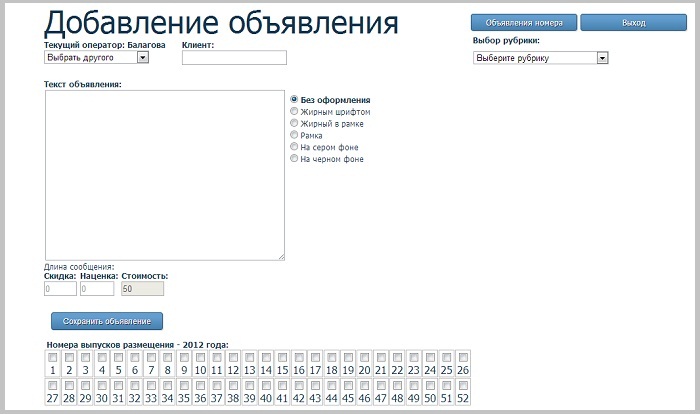This screenshot has width=700, height=414.
Task: Select the 'Жирным шрифтом' radio option
Action: click(294, 111)
